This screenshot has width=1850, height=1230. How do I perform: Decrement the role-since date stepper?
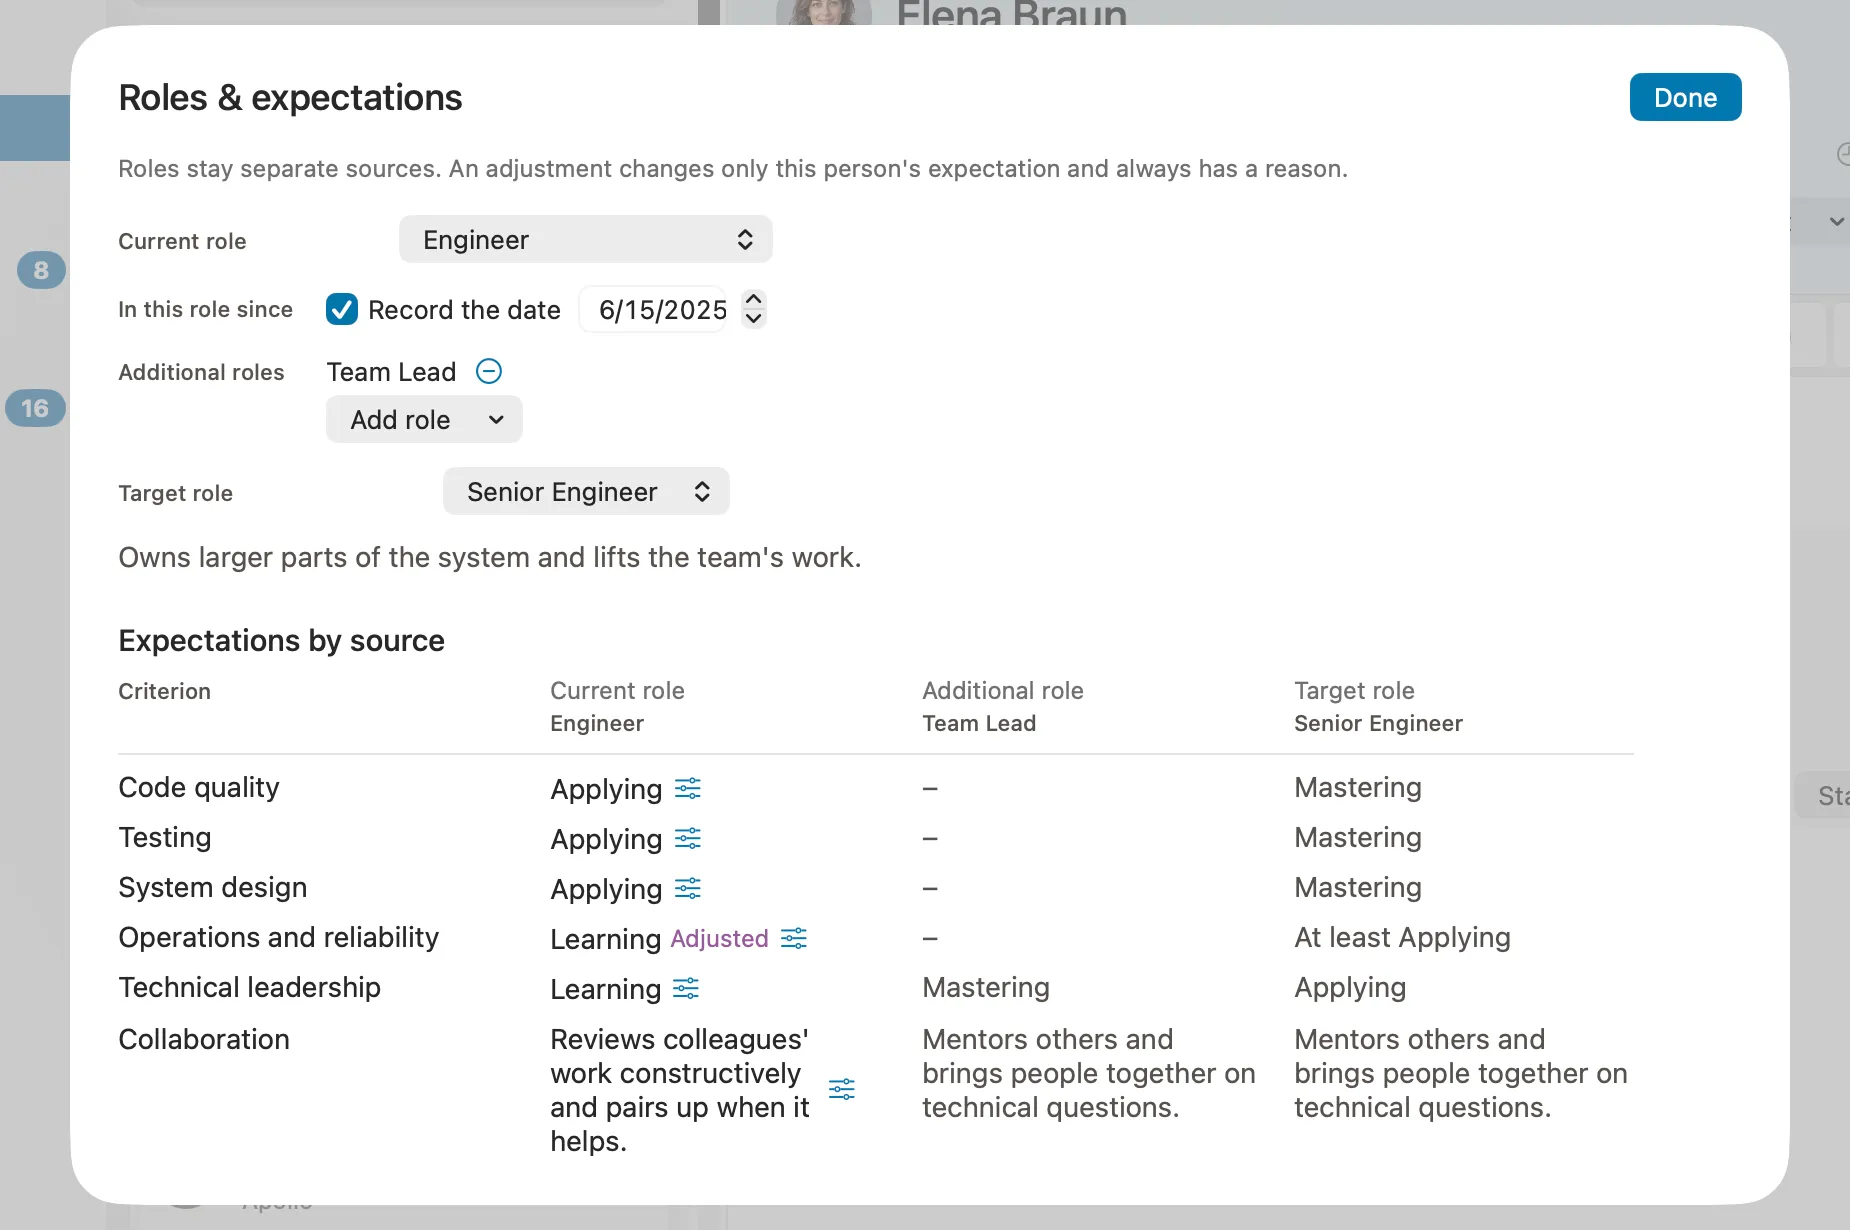(754, 319)
